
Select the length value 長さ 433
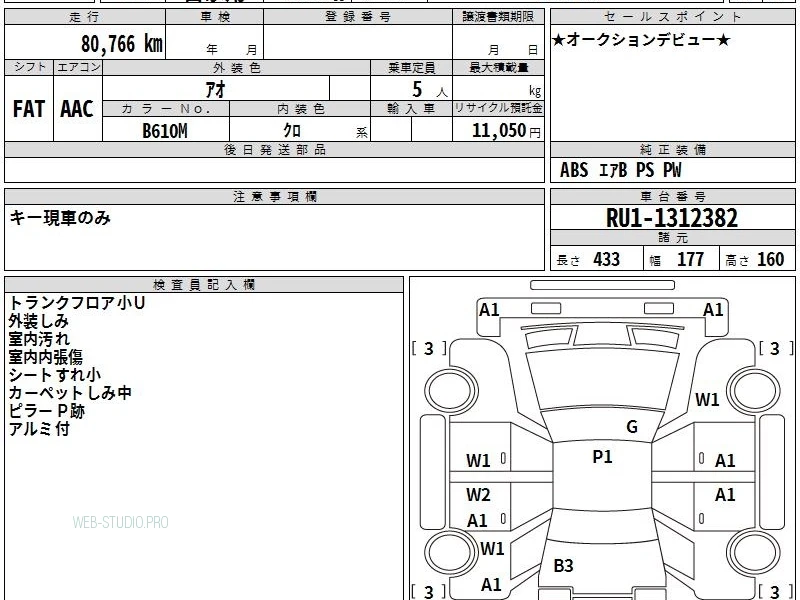(588, 260)
